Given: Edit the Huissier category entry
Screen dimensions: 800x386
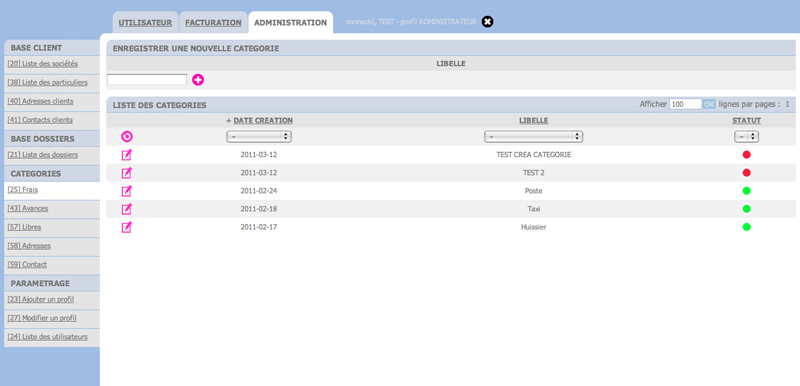Looking at the screenshot, I should tap(127, 227).
